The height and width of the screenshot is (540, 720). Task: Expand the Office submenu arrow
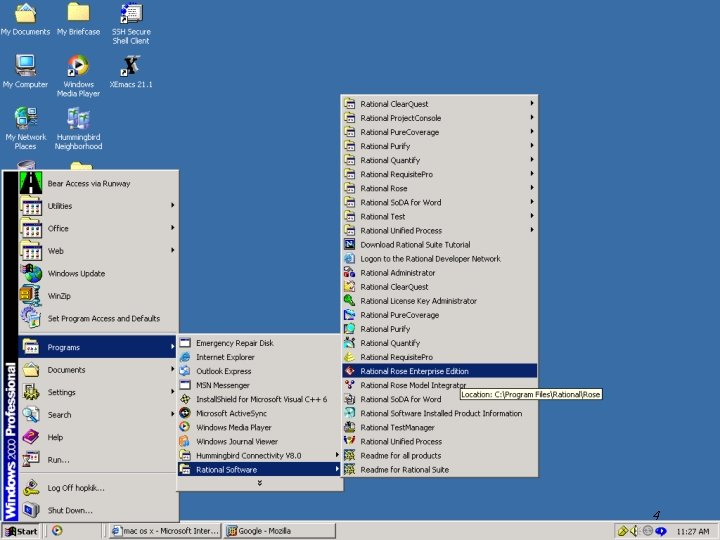click(x=173, y=228)
